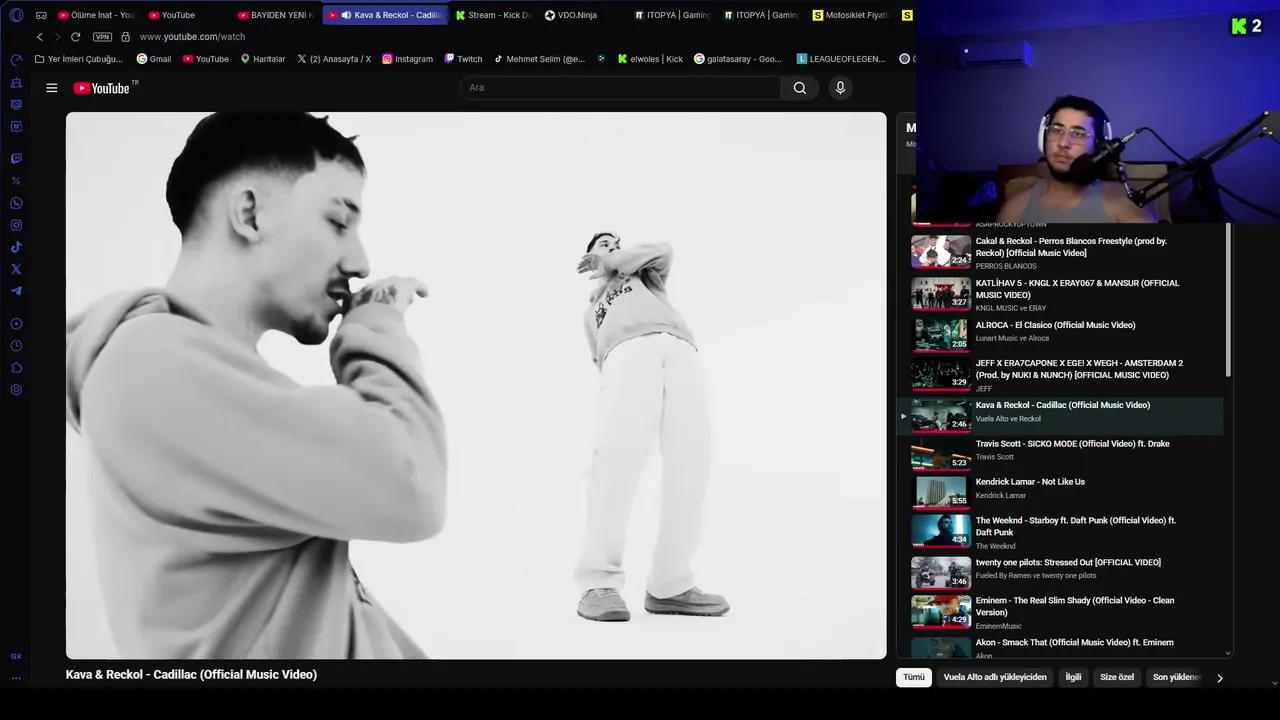Open the Twitch bookmark
This screenshot has height=720, width=1280.
point(463,59)
